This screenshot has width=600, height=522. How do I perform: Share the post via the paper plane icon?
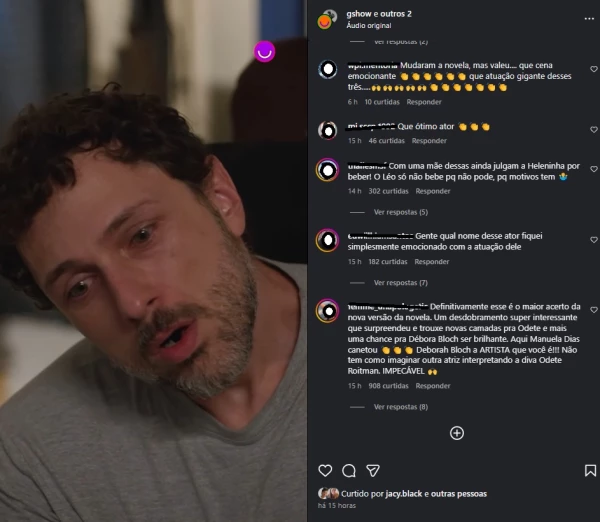pyautogui.click(x=373, y=470)
